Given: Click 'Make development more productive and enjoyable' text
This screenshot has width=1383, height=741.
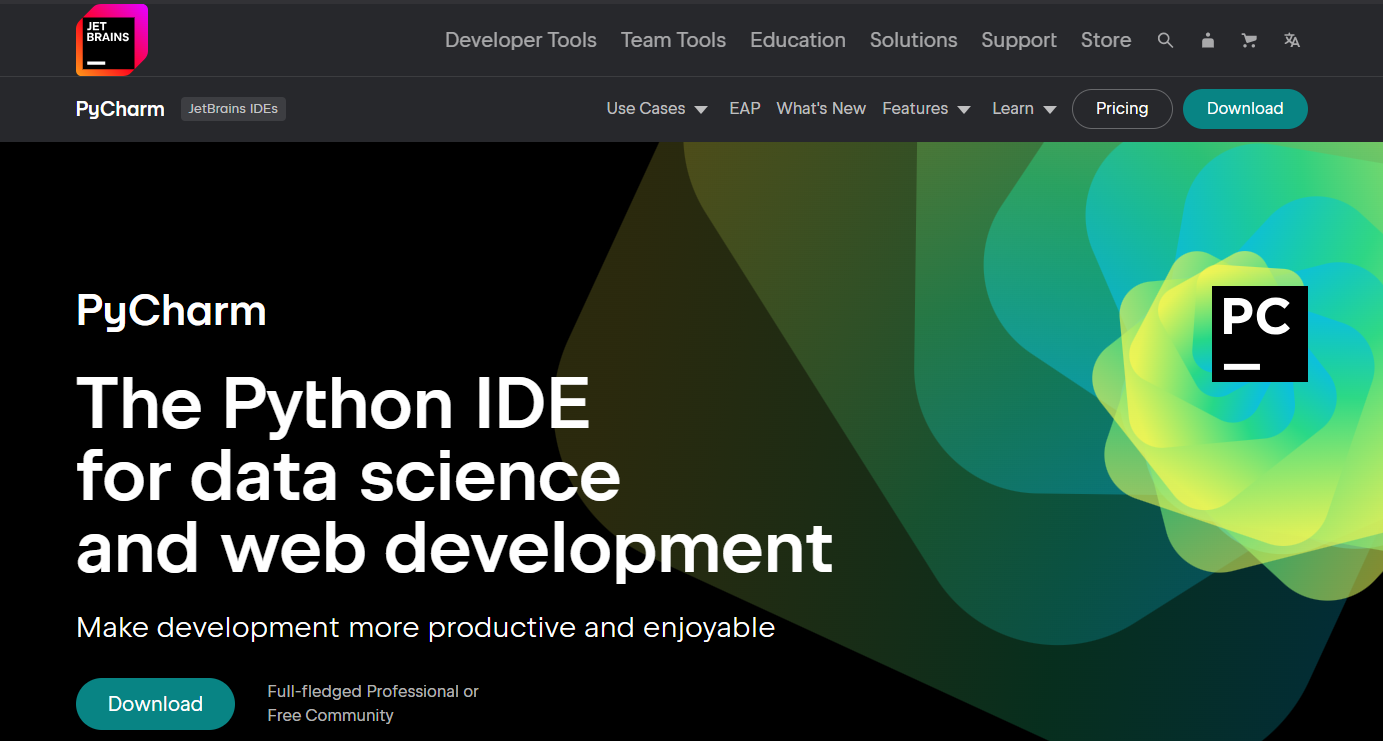Looking at the screenshot, I should [x=425, y=628].
